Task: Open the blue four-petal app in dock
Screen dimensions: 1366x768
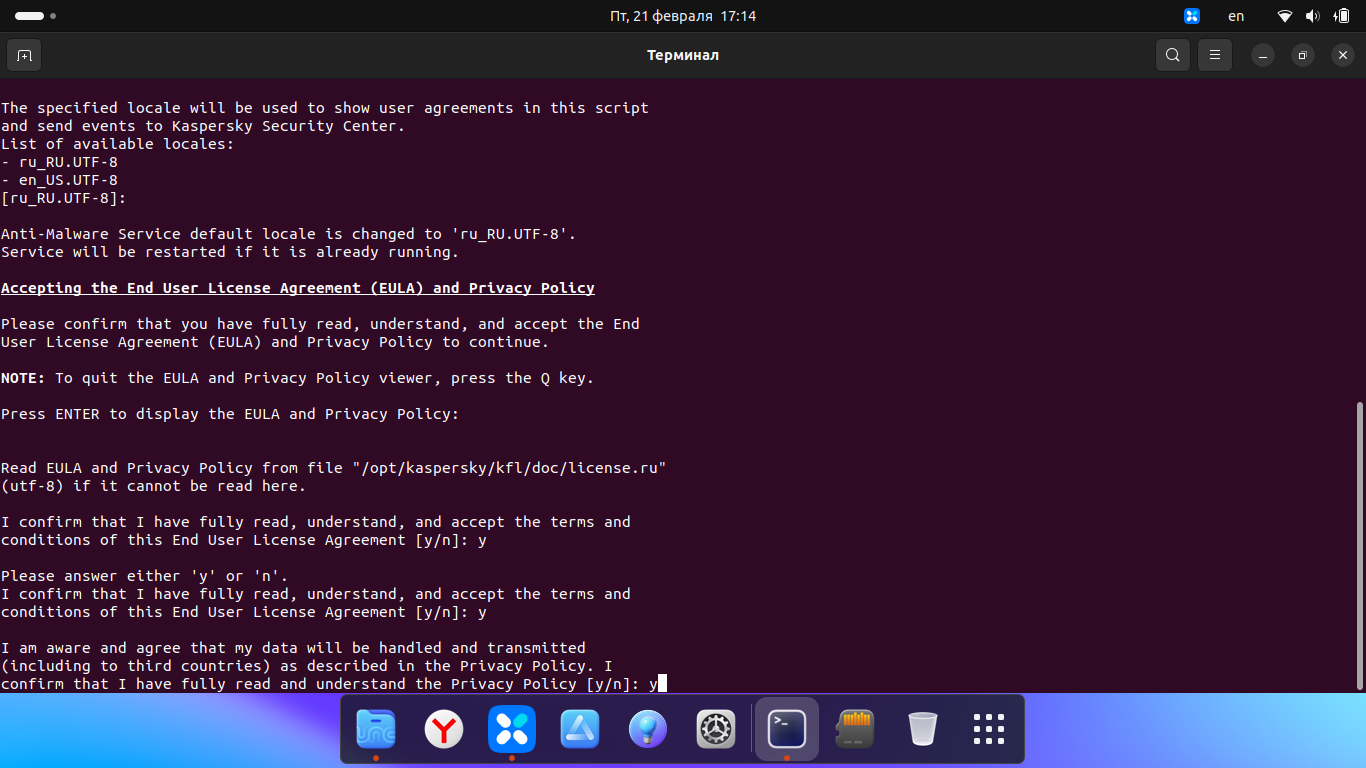Action: pos(512,729)
